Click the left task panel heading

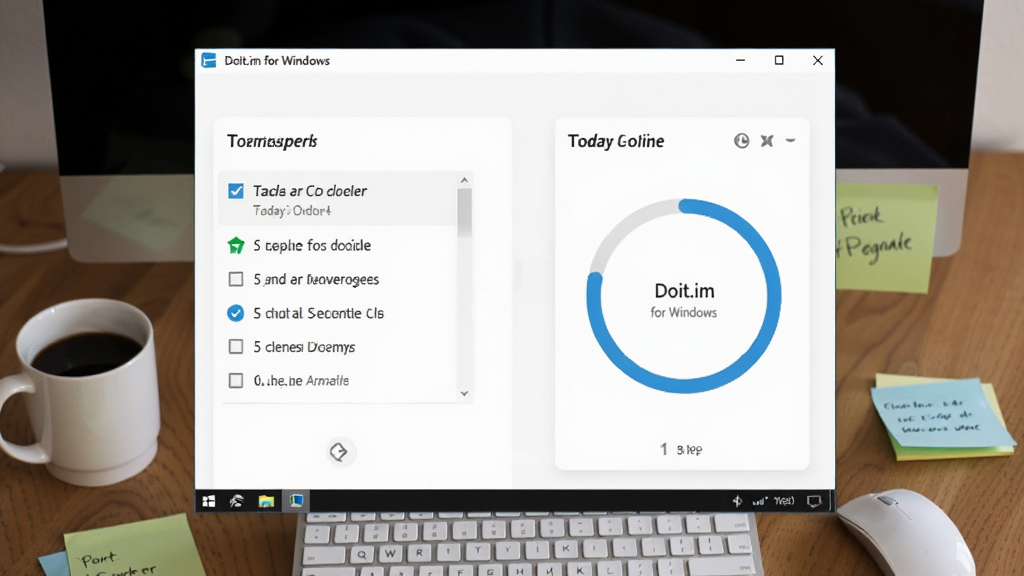[272, 141]
